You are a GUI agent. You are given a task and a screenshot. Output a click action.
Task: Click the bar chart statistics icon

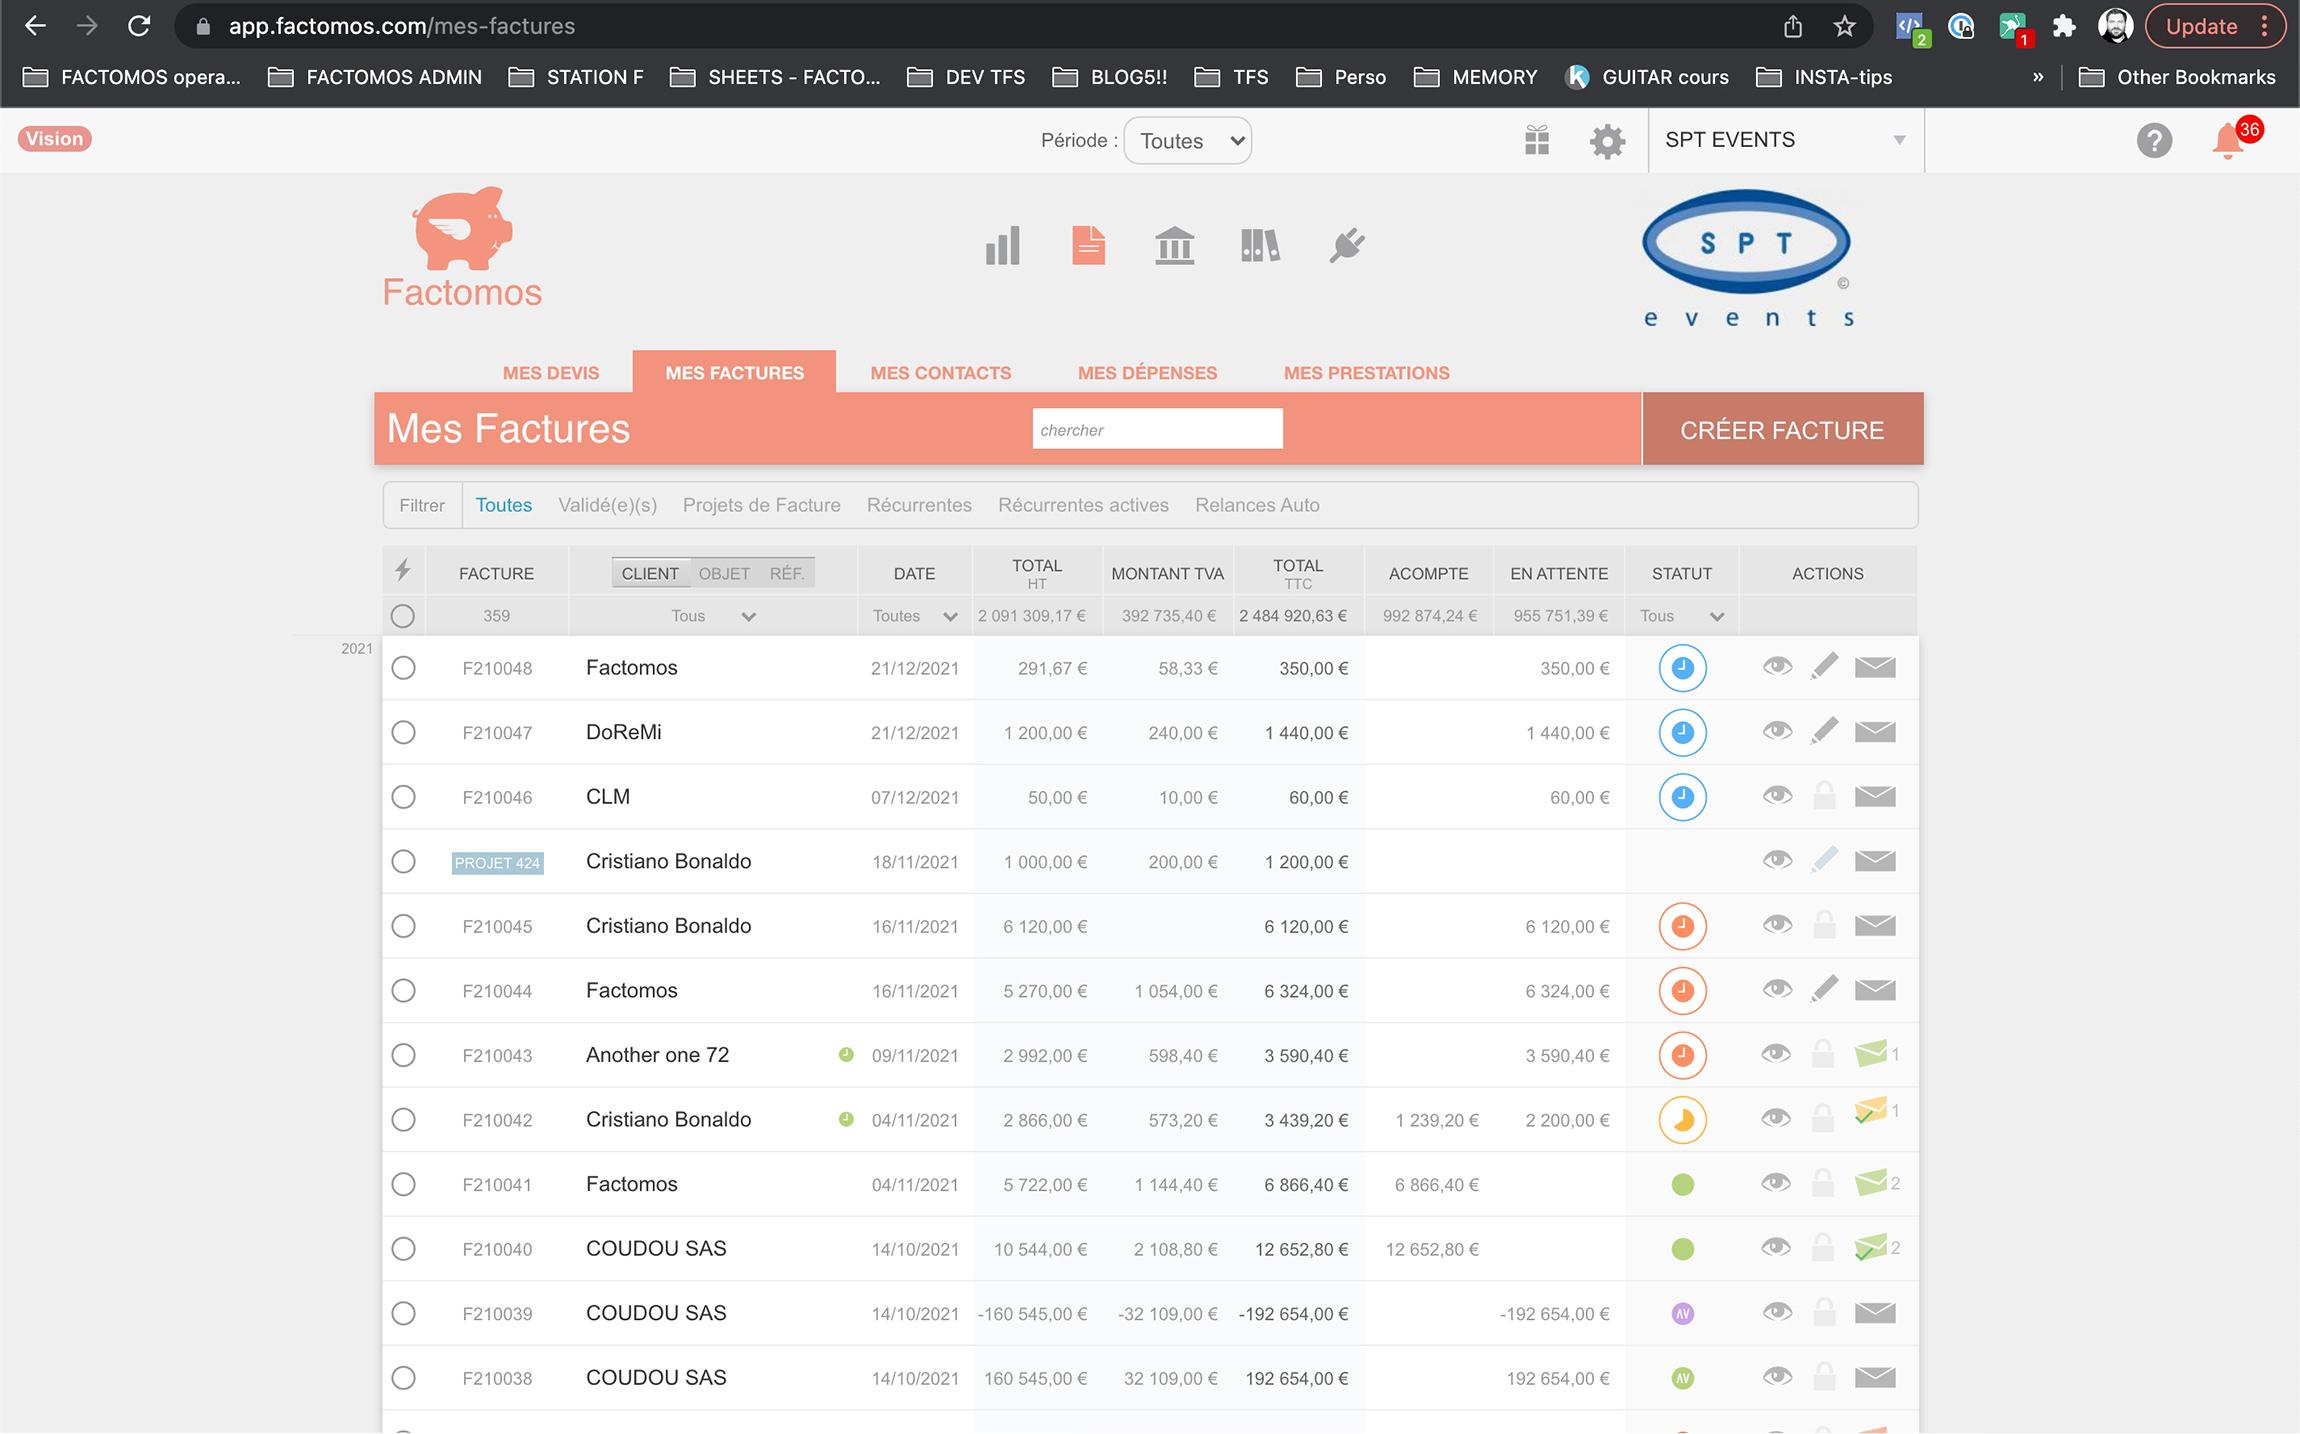coord(1003,243)
